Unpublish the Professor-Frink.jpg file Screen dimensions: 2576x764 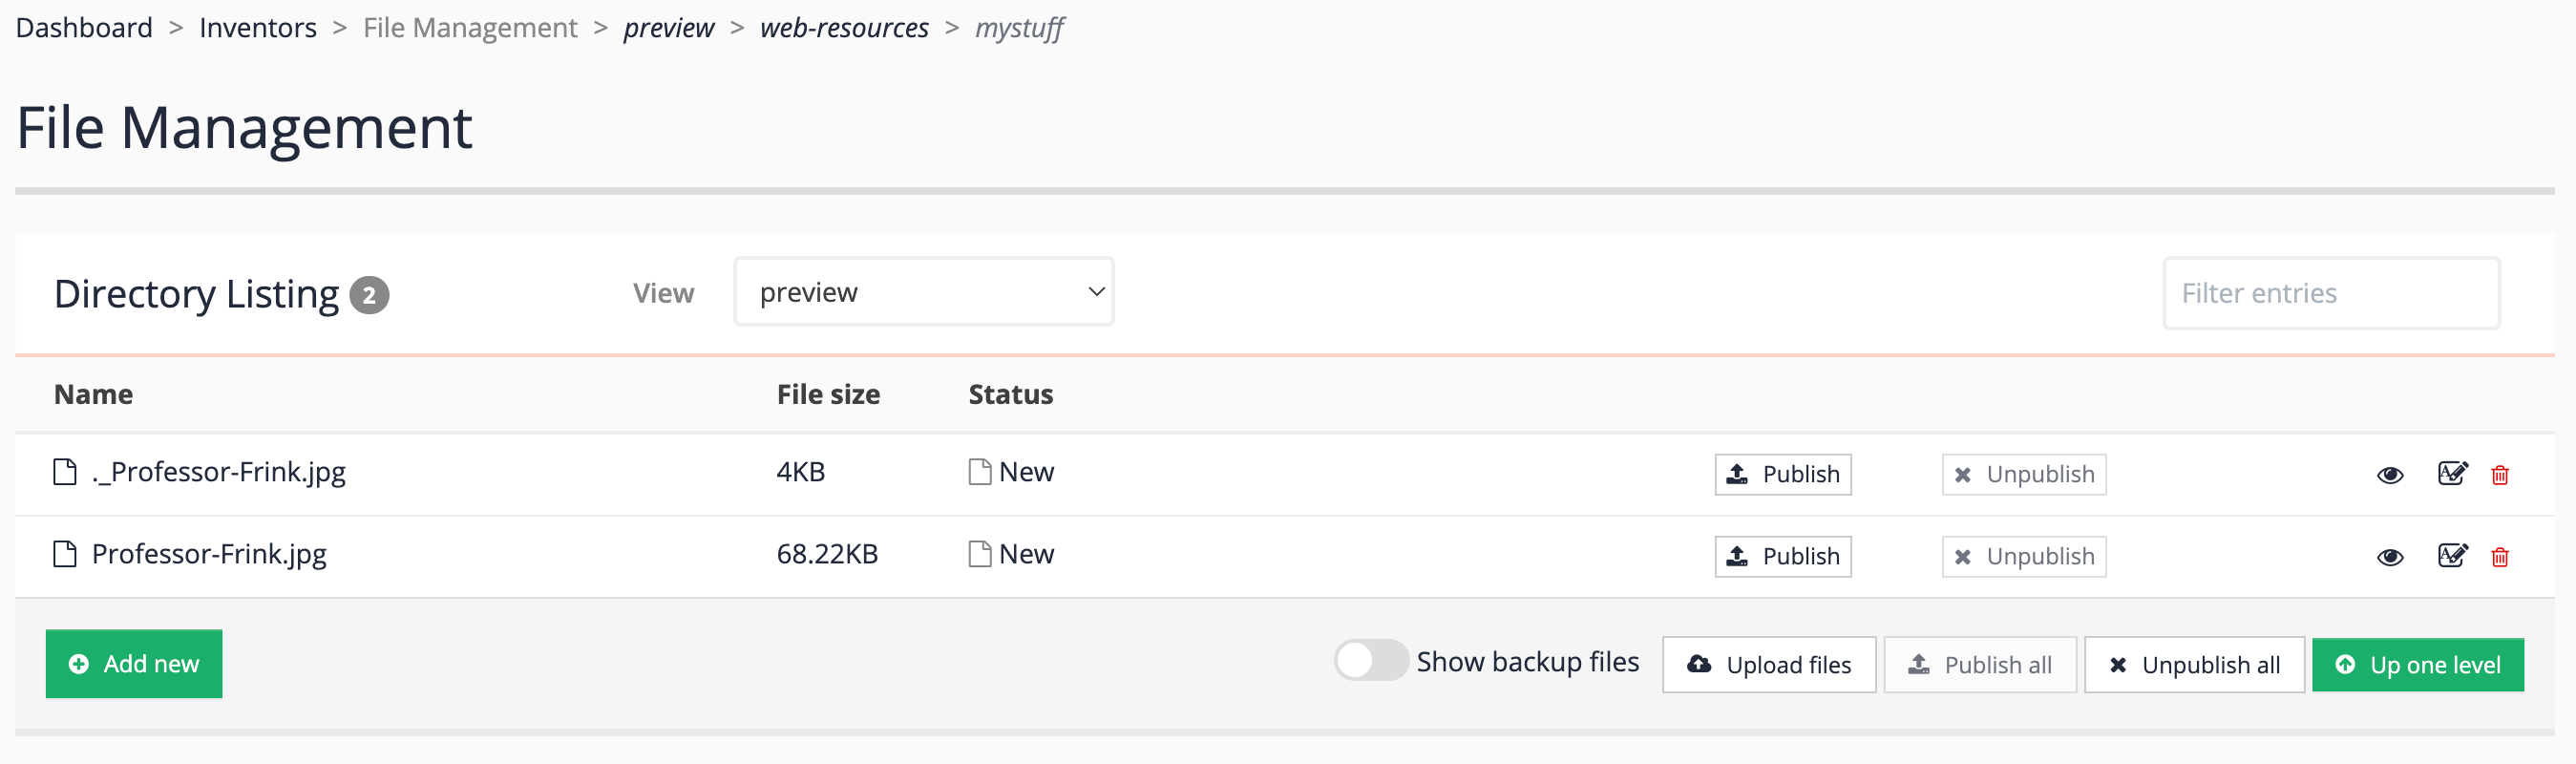2024,556
